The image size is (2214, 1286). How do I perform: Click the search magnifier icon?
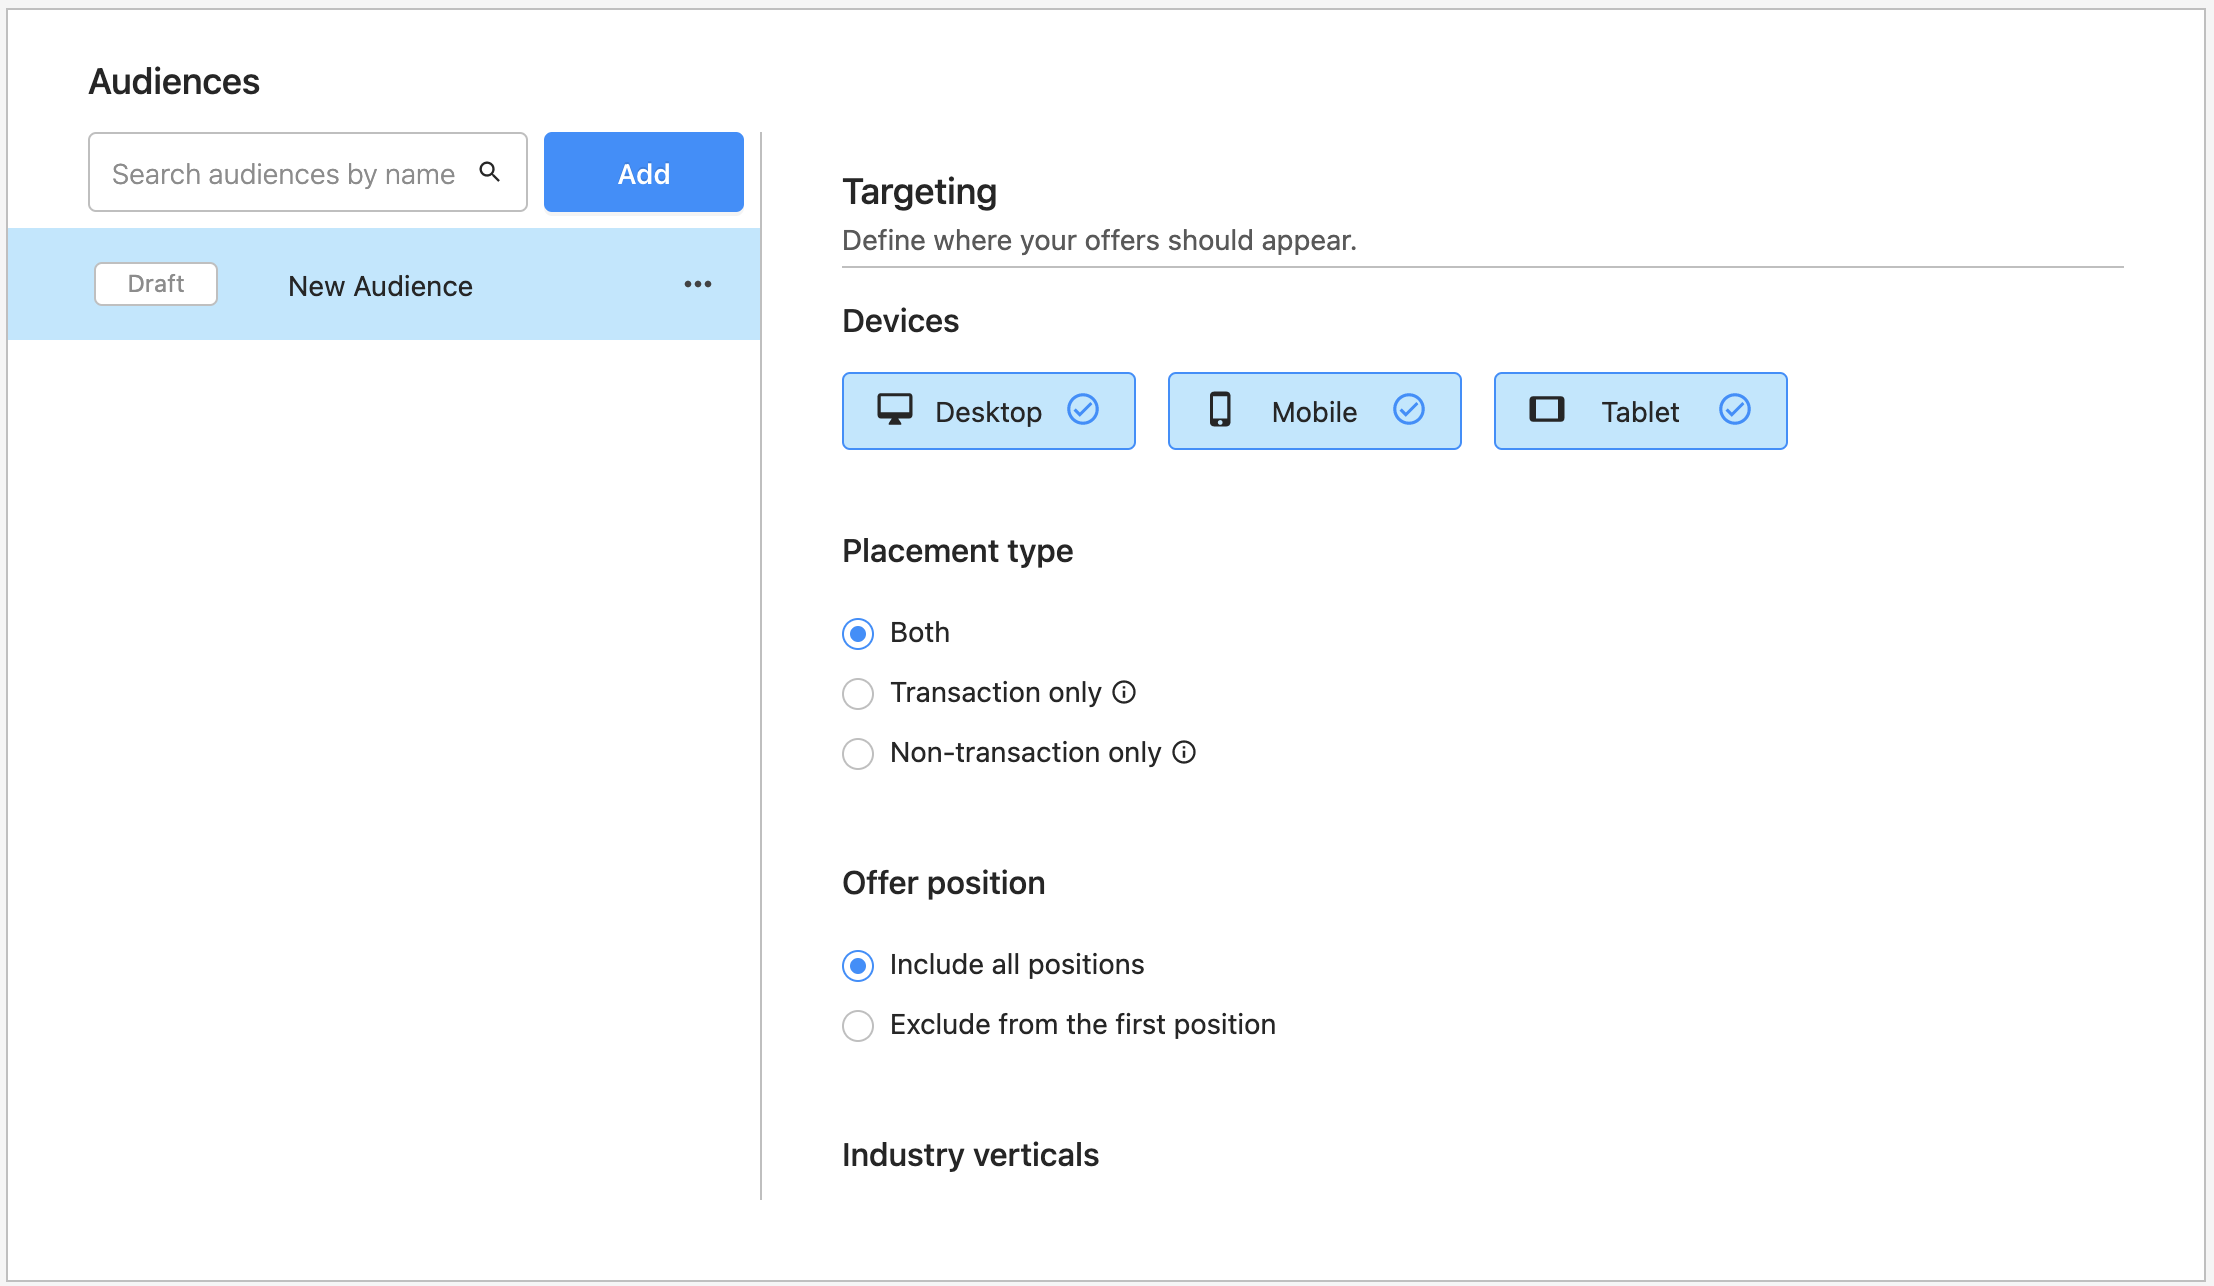[489, 172]
